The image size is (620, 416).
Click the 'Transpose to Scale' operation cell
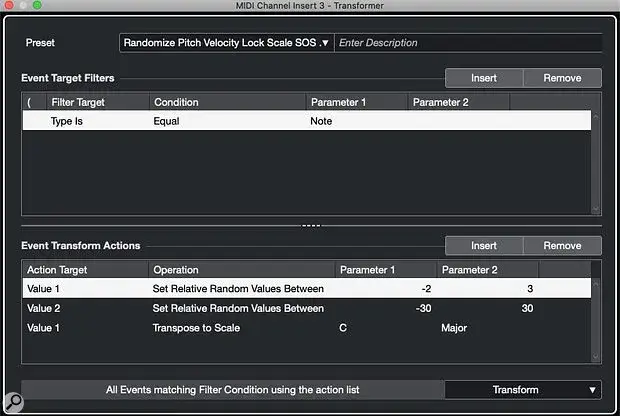[199, 328]
